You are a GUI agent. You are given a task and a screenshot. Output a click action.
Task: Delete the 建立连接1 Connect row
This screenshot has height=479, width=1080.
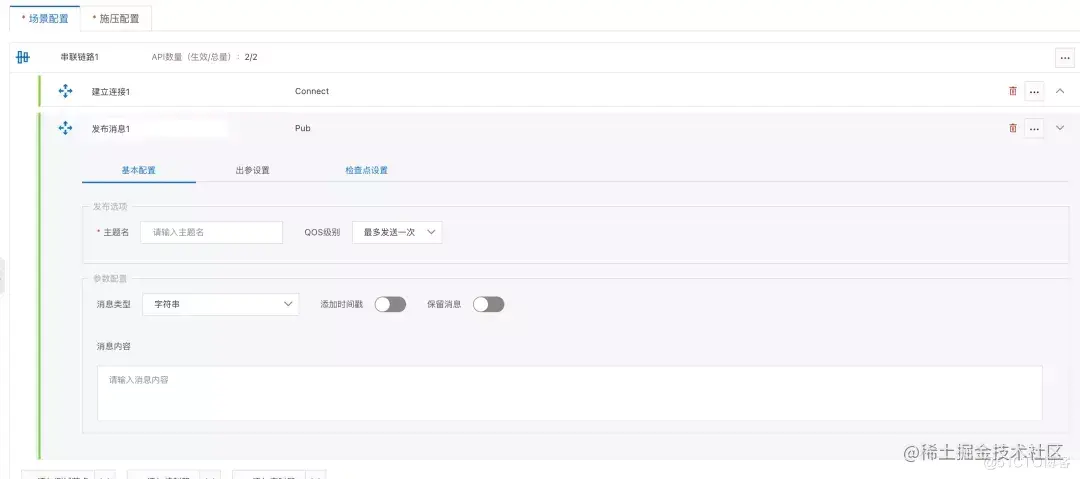[1012, 91]
